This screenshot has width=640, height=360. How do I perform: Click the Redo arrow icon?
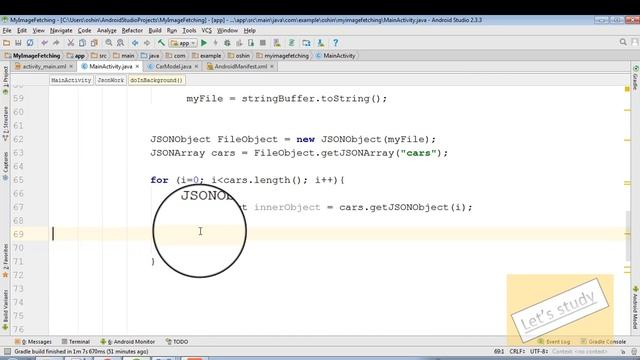coord(56,43)
